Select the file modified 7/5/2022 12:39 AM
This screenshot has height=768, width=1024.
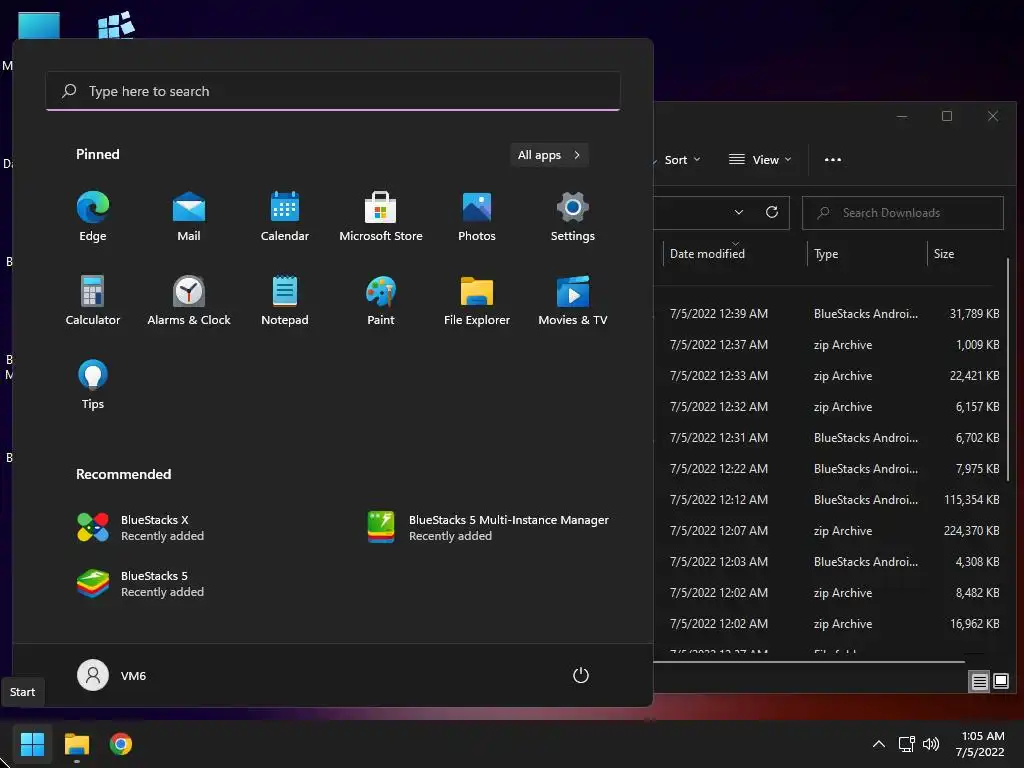pyautogui.click(x=829, y=314)
